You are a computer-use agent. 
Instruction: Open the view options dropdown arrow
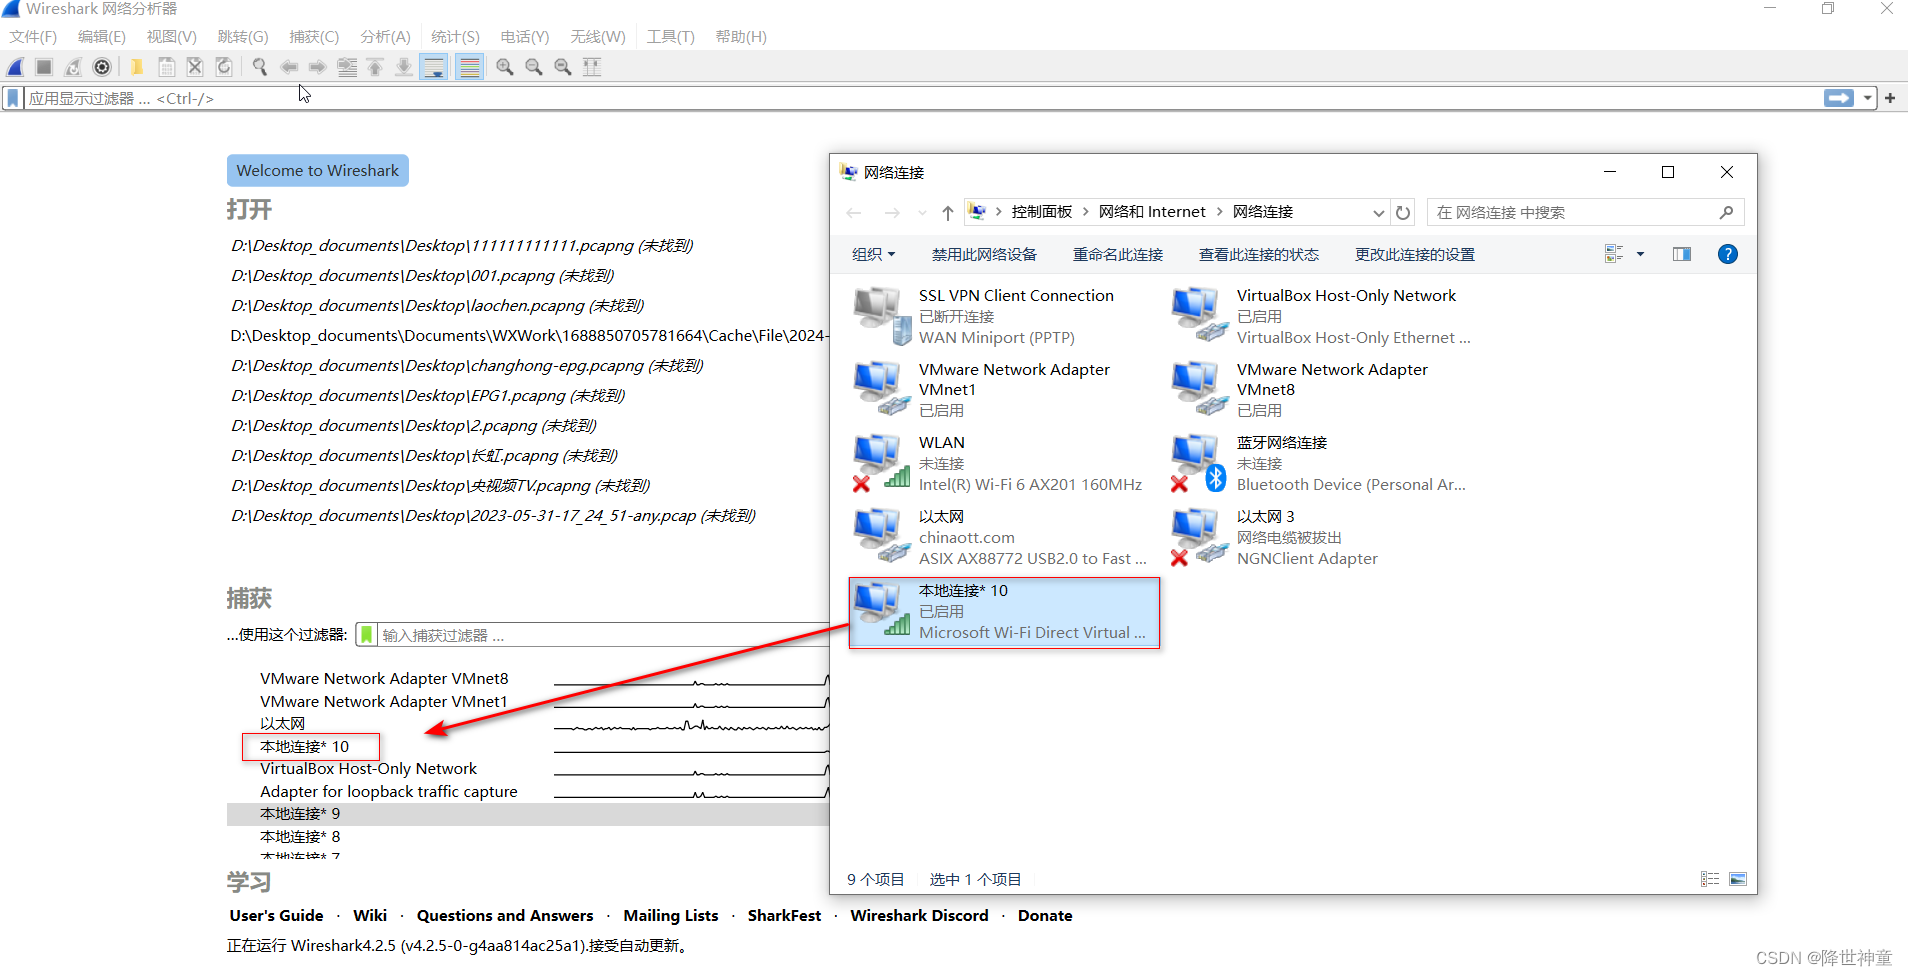(1640, 255)
